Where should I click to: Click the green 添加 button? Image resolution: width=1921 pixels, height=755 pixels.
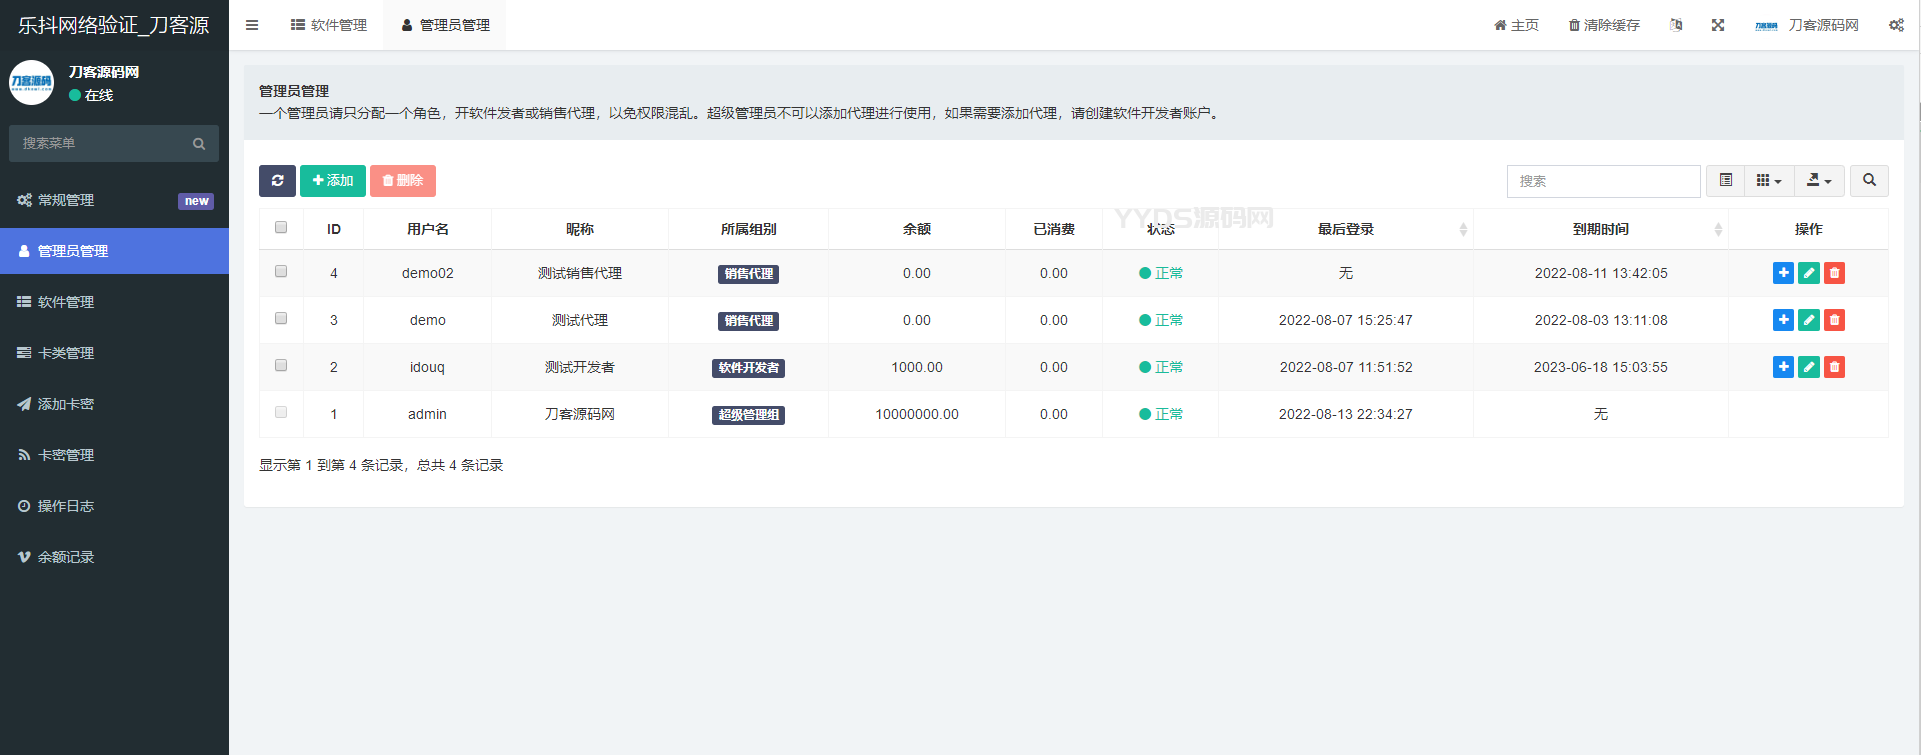[x=333, y=181]
